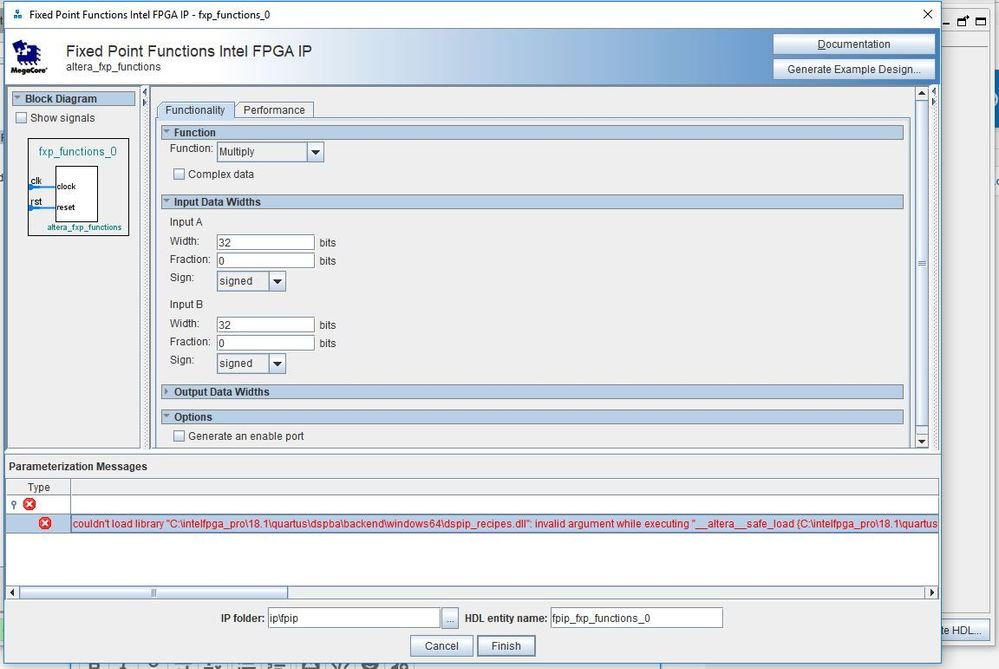Click the IP folder text field
This screenshot has height=669, width=999.
tap(354, 618)
